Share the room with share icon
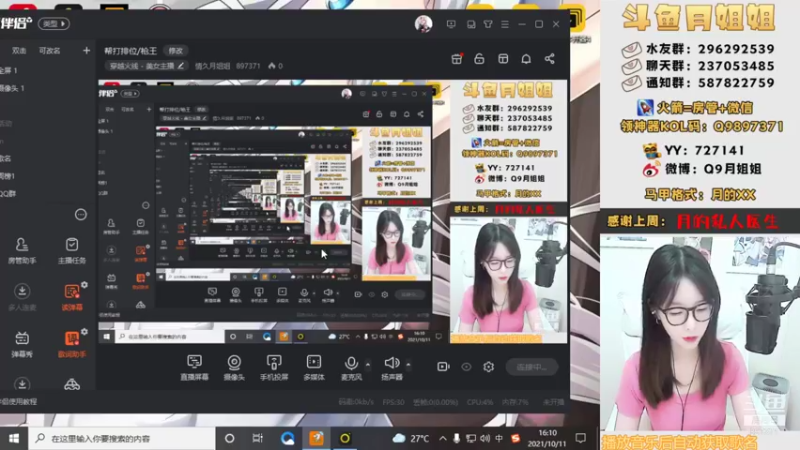800x450 pixels. (549, 59)
